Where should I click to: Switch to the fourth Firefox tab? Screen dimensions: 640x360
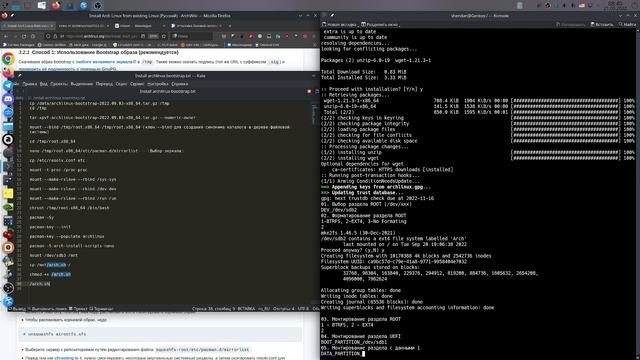click(196, 26)
